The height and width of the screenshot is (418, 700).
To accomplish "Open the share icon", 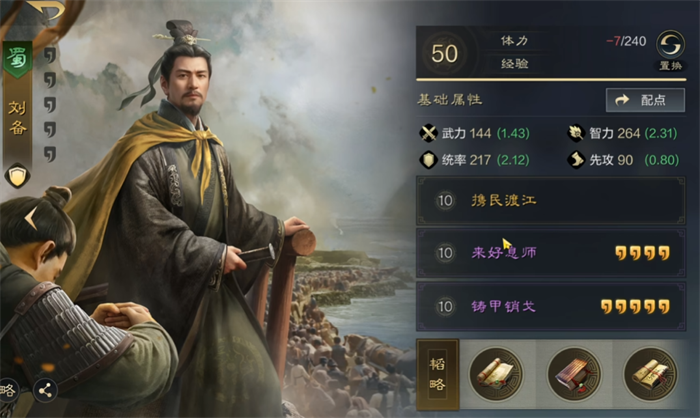I will tap(45, 391).
